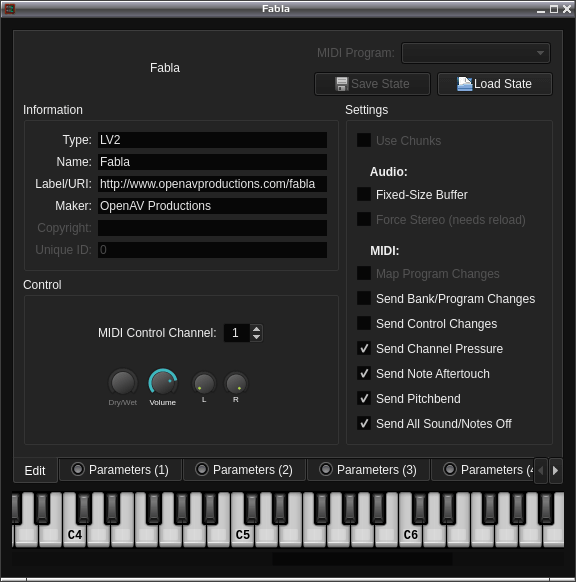Maximize the Fabla window
This screenshot has width=576, height=582.
[x=554, y=9]
